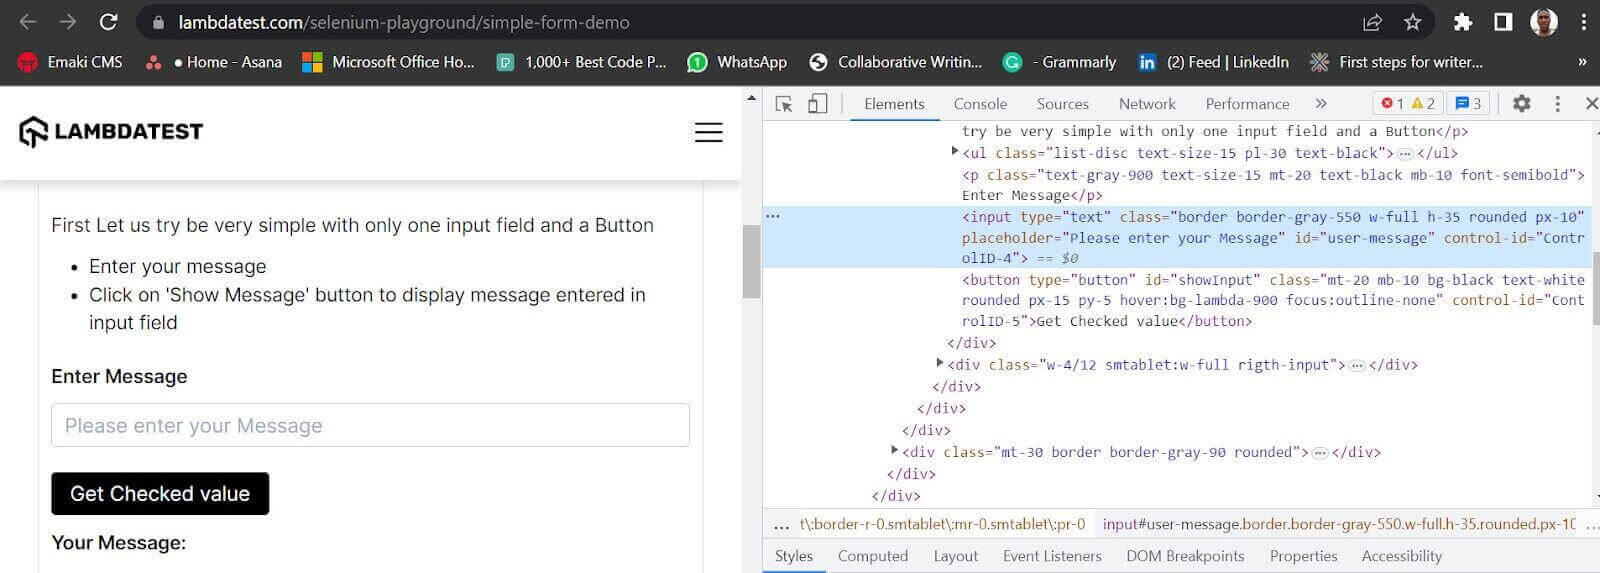The width and height of the screenshot is (1600, 573).
Task: Open DevTools settings gear
Action: (x=1521, y=104)
